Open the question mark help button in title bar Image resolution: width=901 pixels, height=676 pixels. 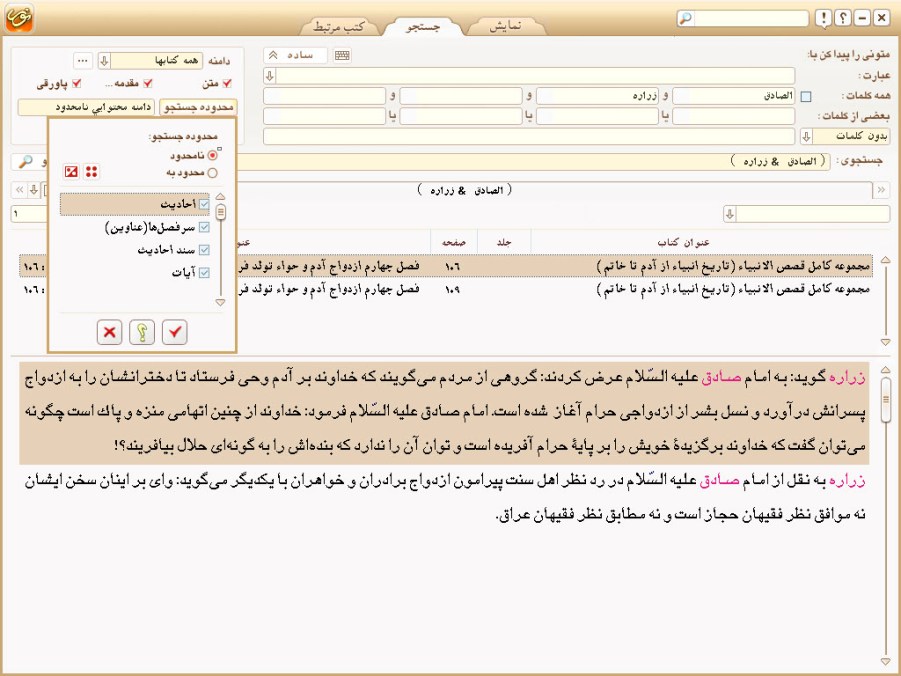coord(842,18)
